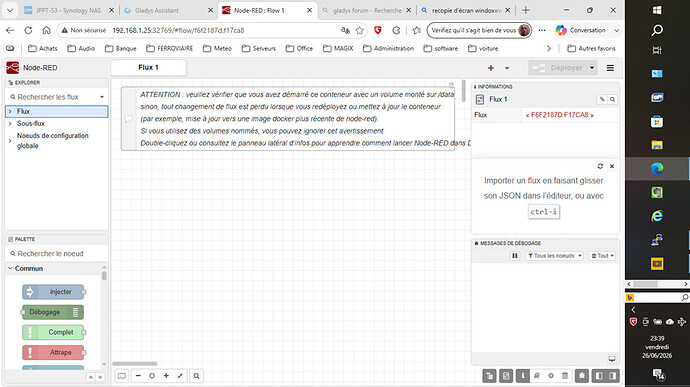Close the import tip box
Screen dimensions: 690x387
coord(612,166)
